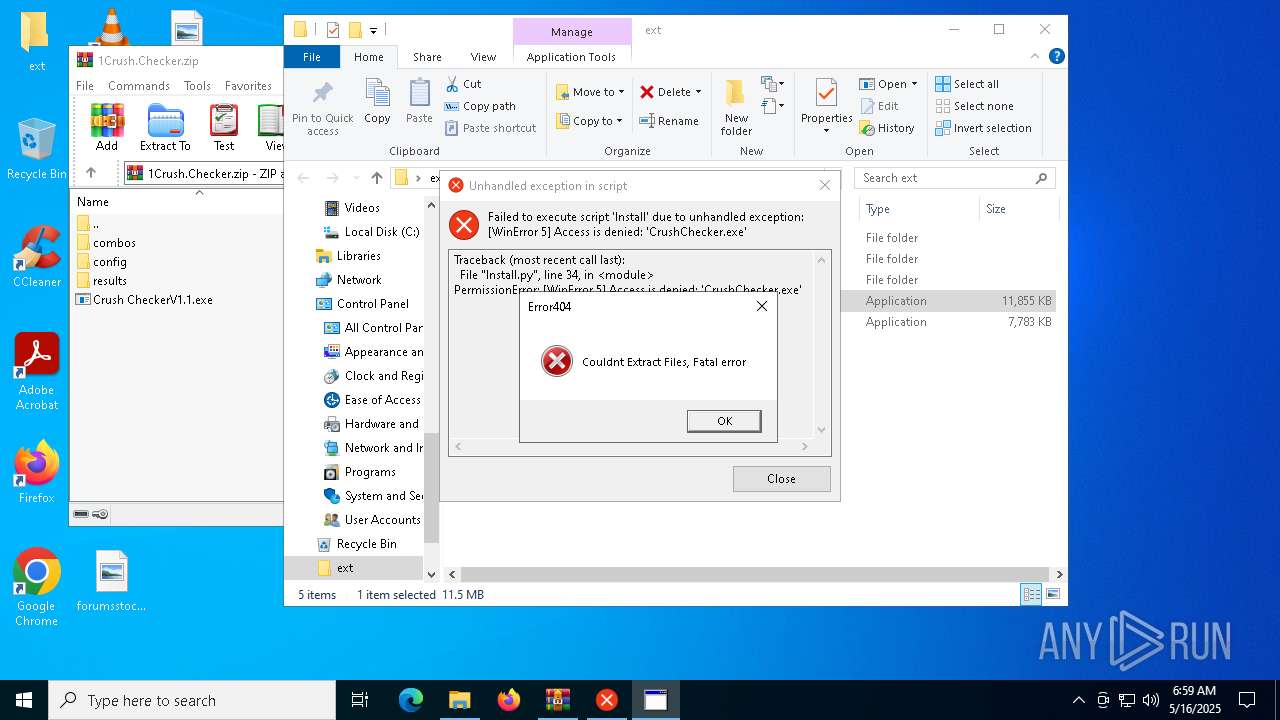Switch to the View ribbon tab
This screenshot has height=720, width=1280.
[483, 57]
